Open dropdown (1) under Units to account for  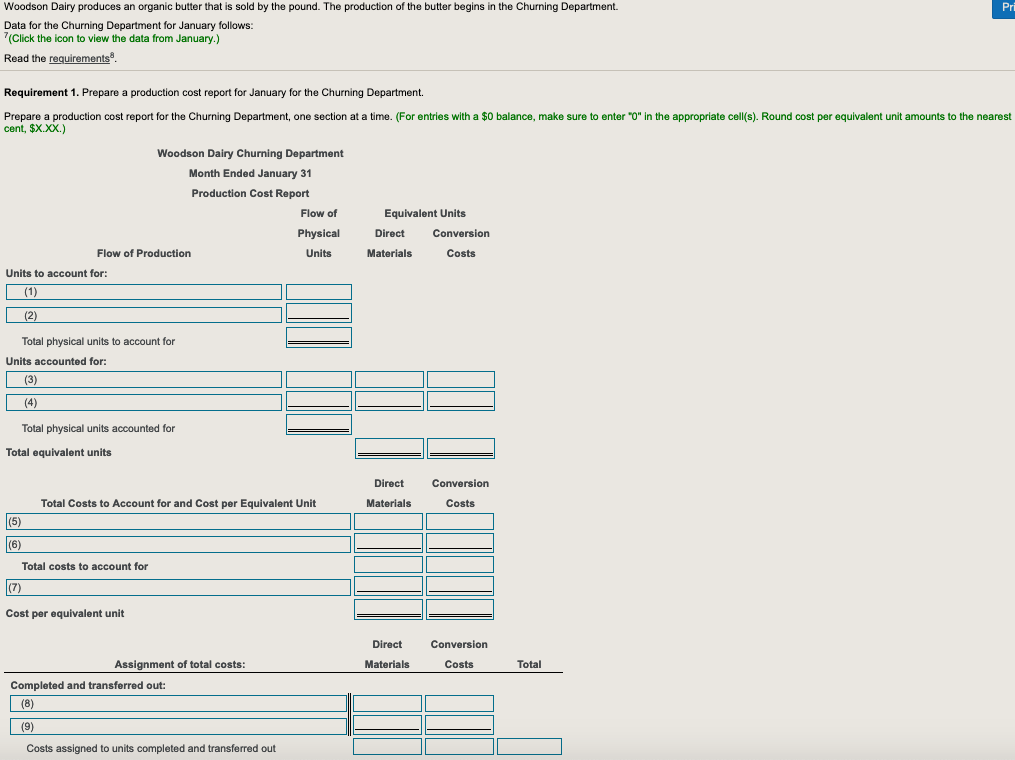143,291
